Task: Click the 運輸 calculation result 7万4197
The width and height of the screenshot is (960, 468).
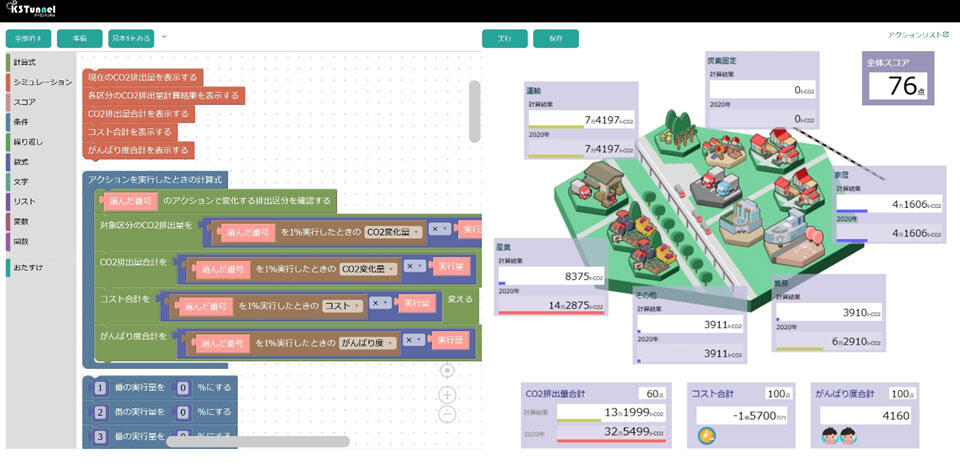Action: (580, 120)
